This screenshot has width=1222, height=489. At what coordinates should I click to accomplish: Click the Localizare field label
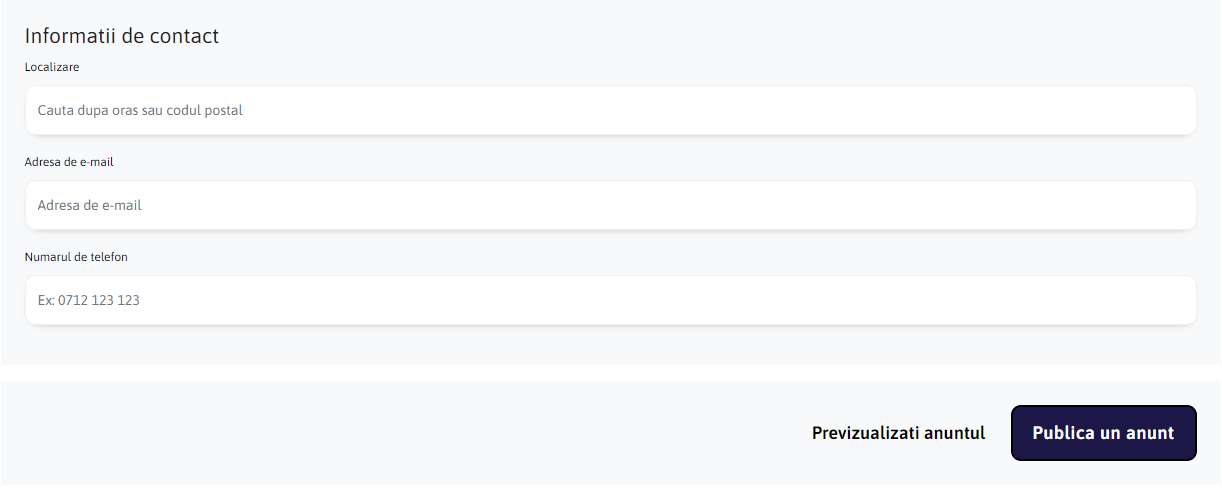52,67
